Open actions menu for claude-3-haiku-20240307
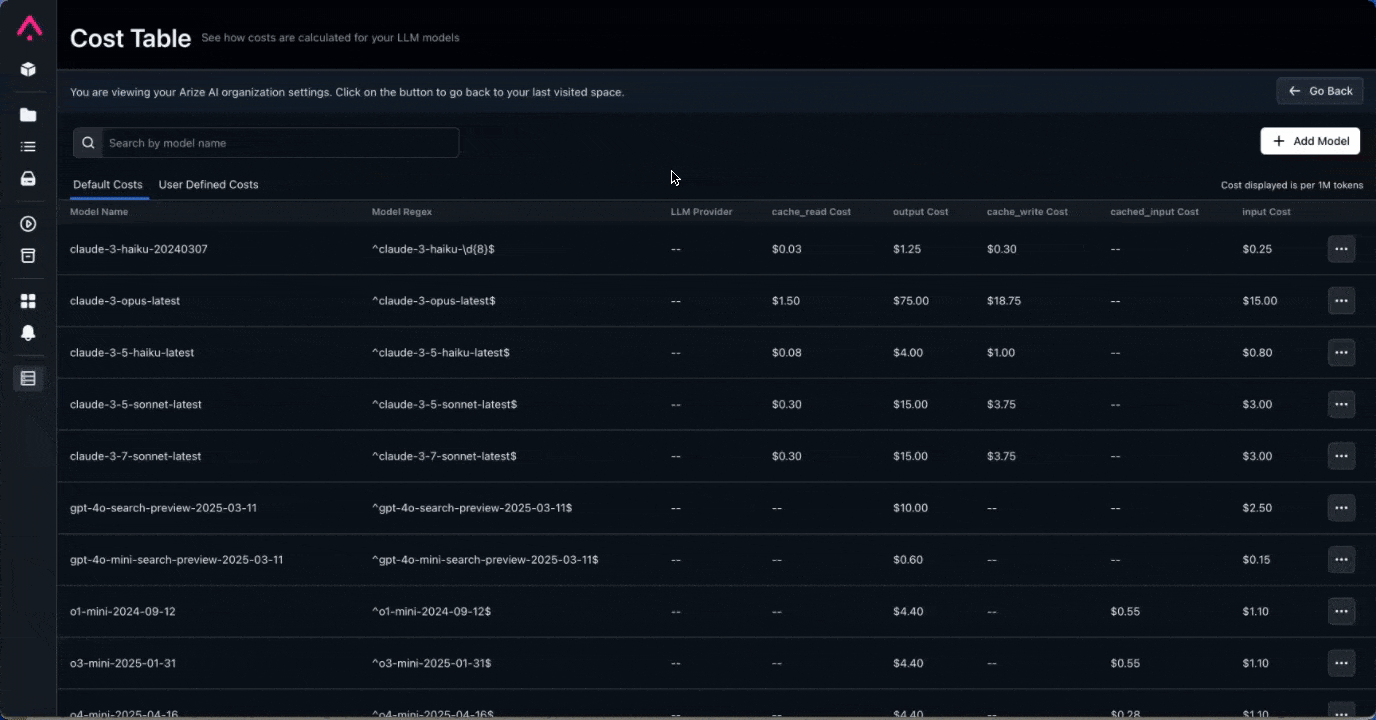Screen dimensions: 1376x720 (1341, 249)
